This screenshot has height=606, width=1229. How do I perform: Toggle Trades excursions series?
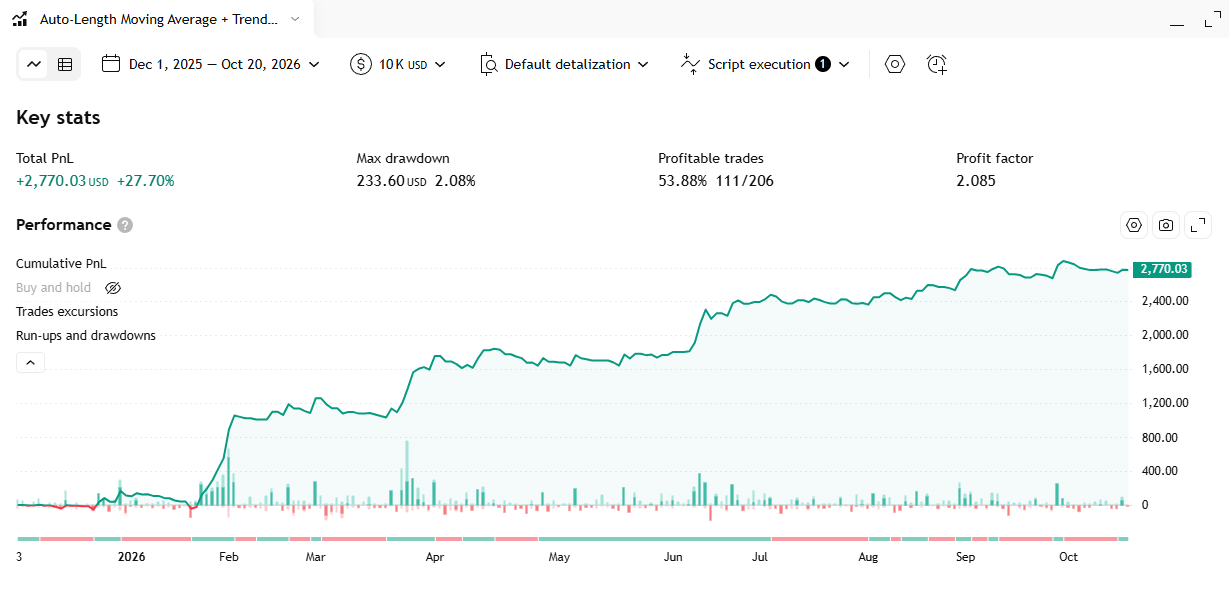[x=67, y=312]
